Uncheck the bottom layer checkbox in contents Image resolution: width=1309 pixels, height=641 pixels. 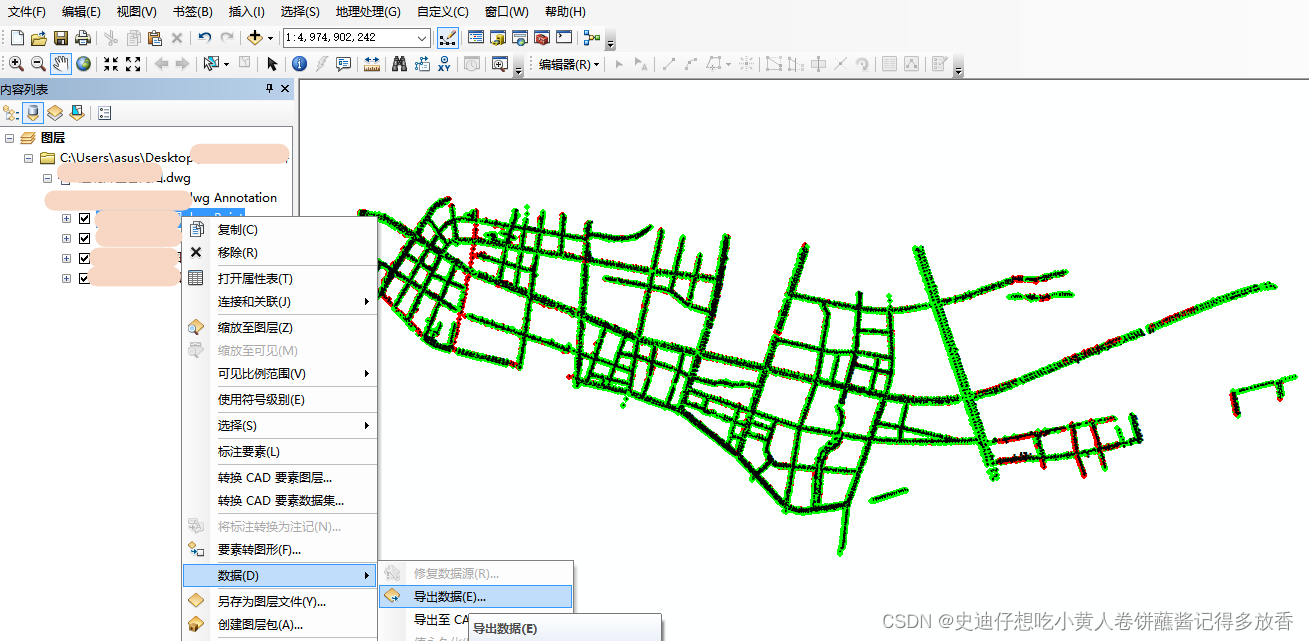click(84, 278)
